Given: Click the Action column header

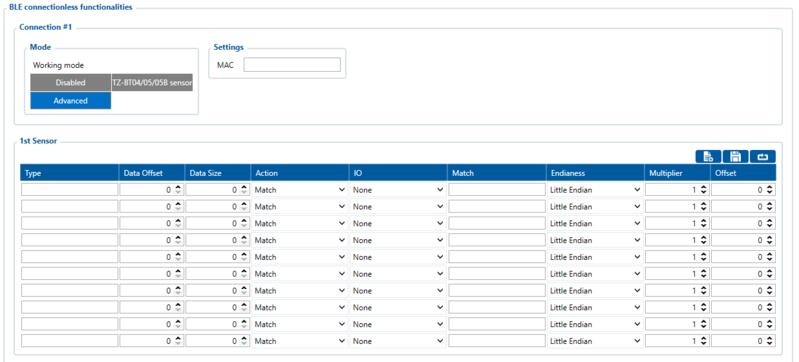Looking at the screenshot, I should [300, 173].
